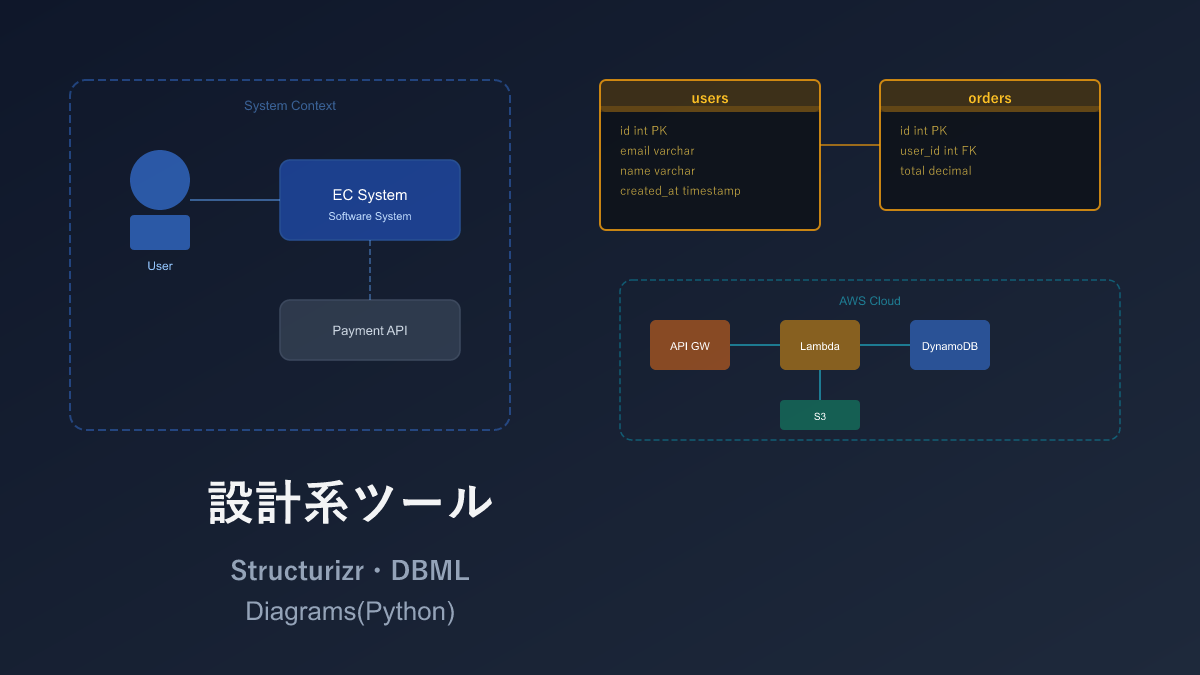Screen dimensions: 1200x675
Task: Click the Lambda node
Action: point(820,345)
